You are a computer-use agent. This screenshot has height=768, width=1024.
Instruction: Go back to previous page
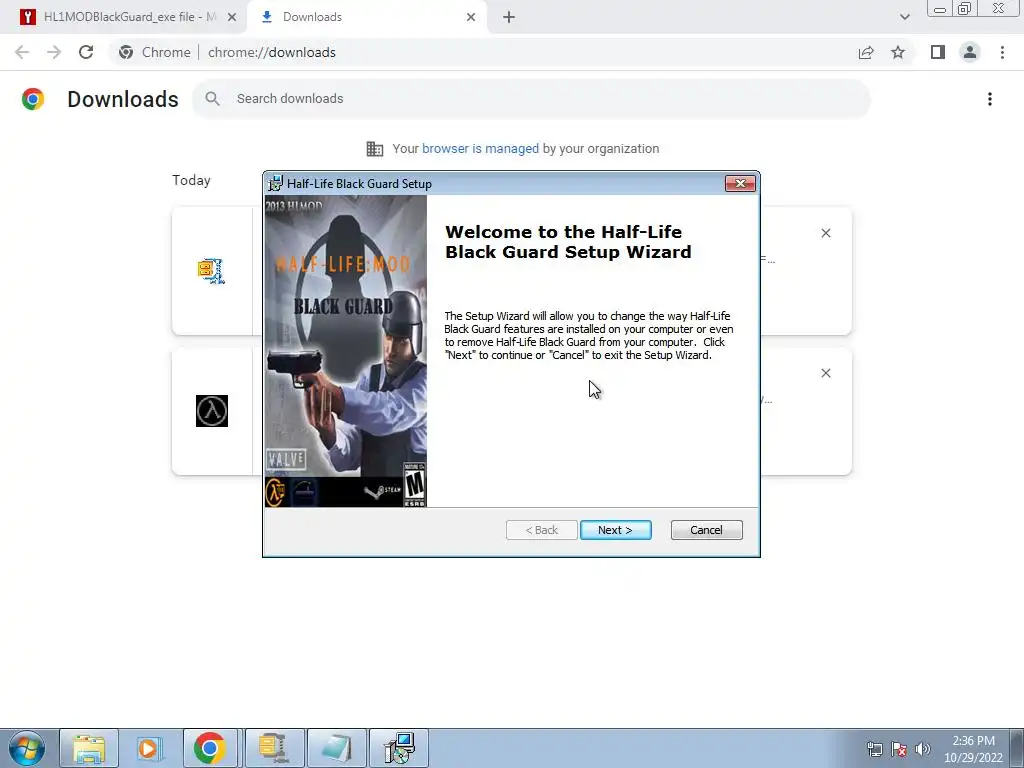point(22,52)
